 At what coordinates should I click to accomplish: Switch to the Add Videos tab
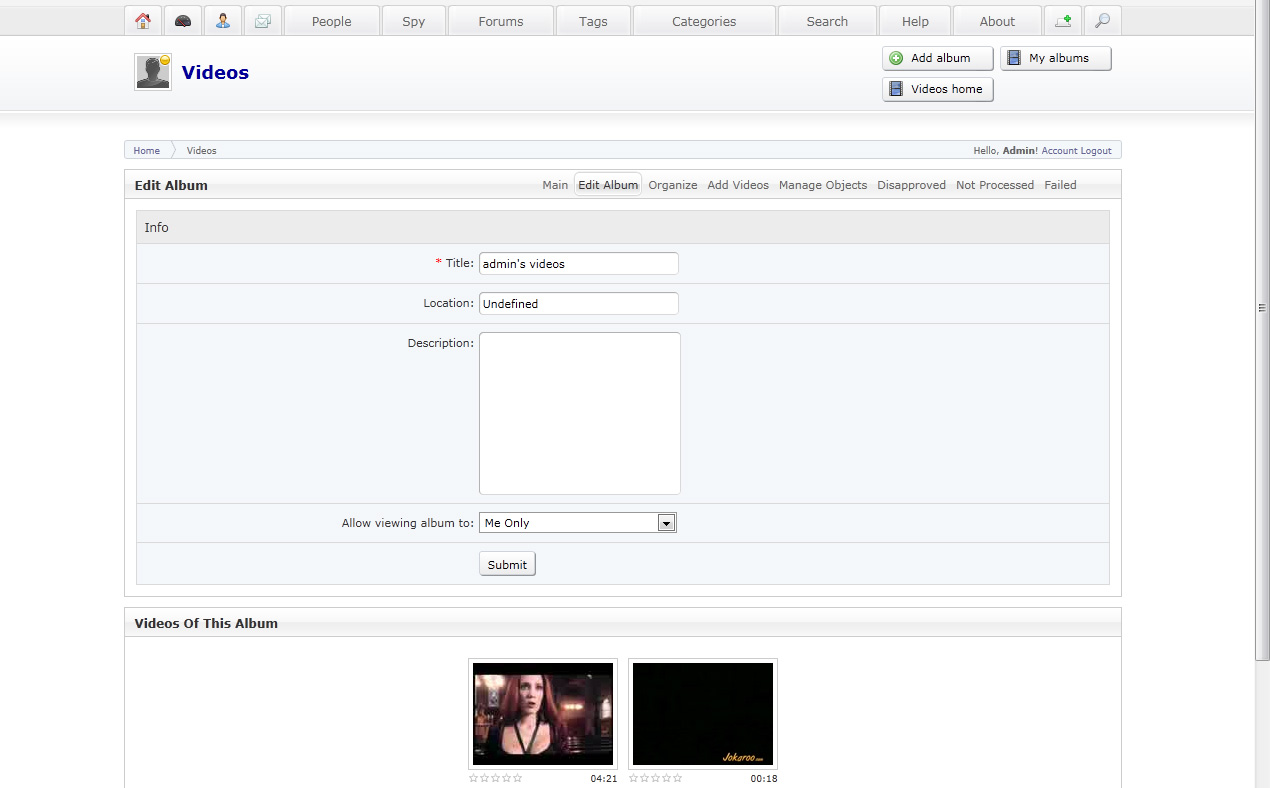pyautogui.click(x=738, y=185)
